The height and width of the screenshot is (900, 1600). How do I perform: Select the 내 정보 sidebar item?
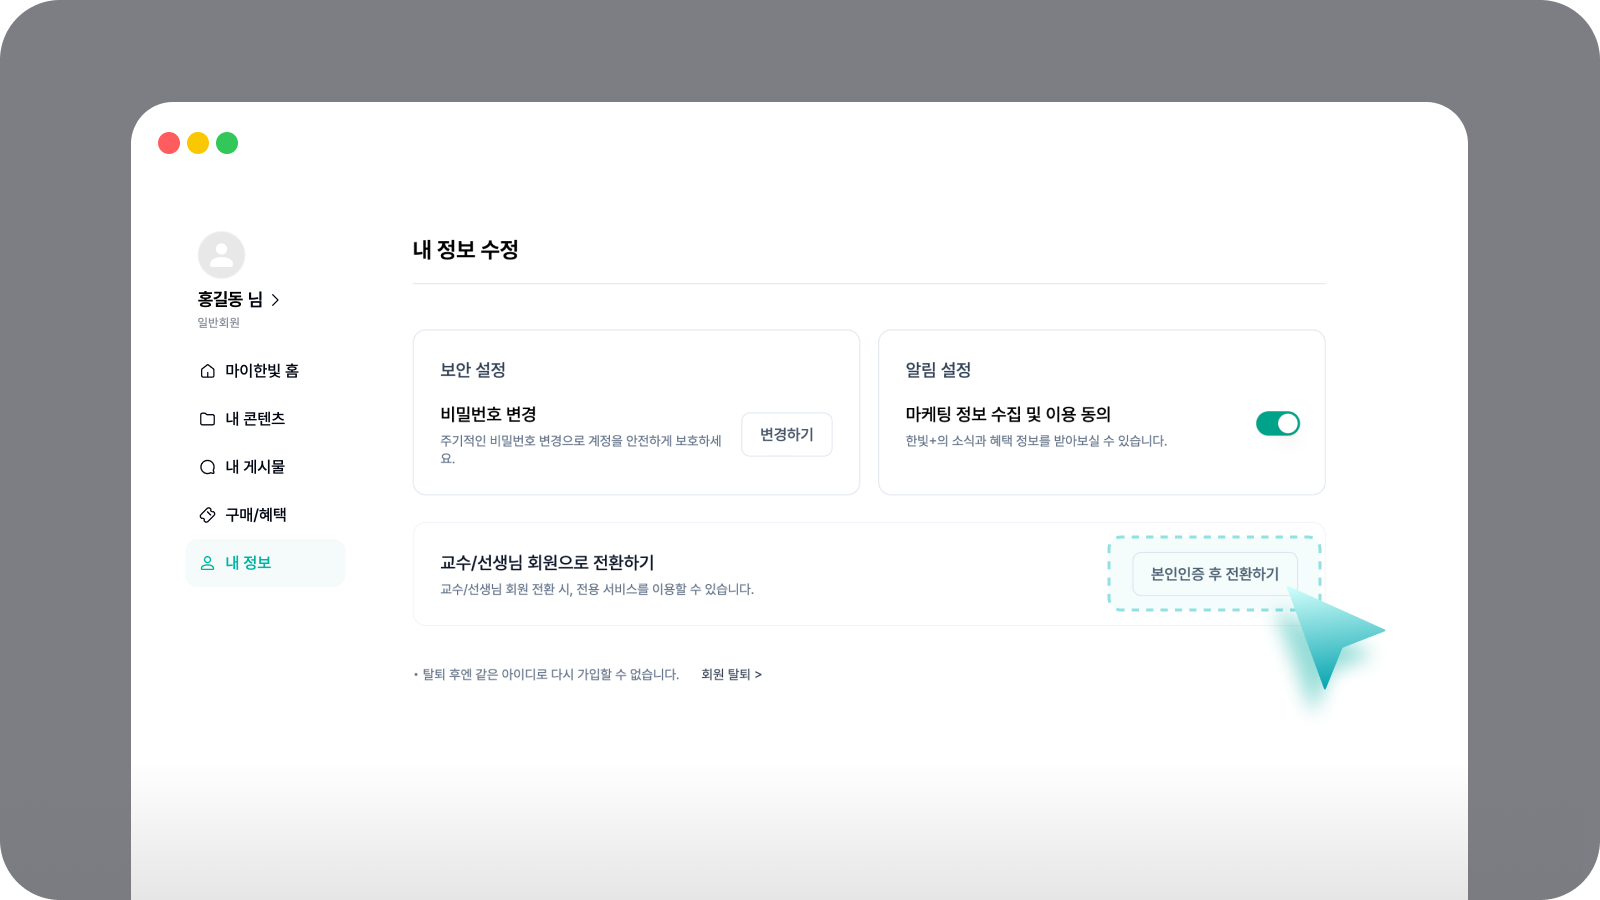coord(249,563)
